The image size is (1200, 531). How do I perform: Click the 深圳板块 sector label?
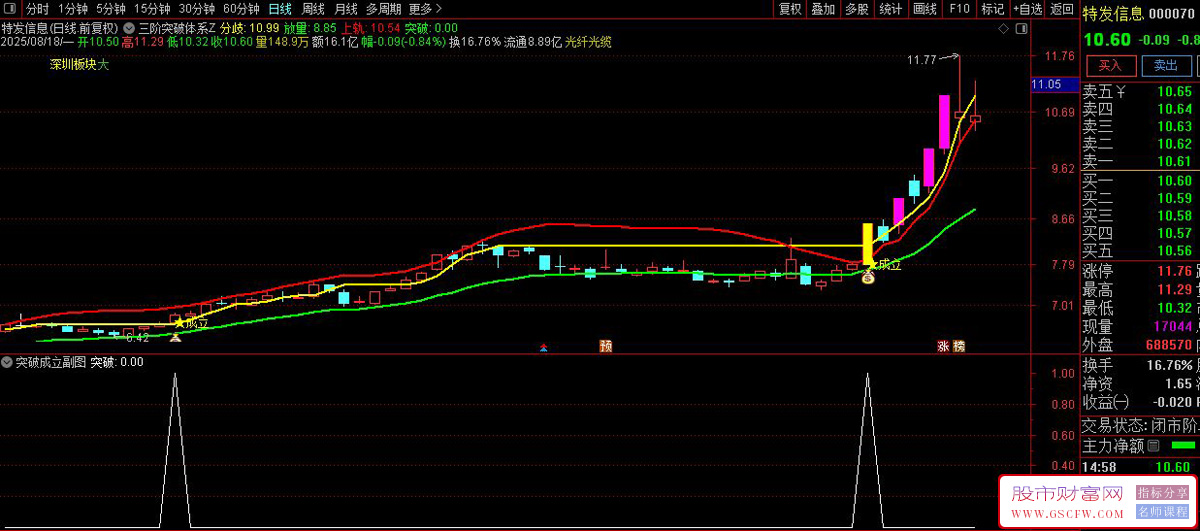tap(72, 65)
